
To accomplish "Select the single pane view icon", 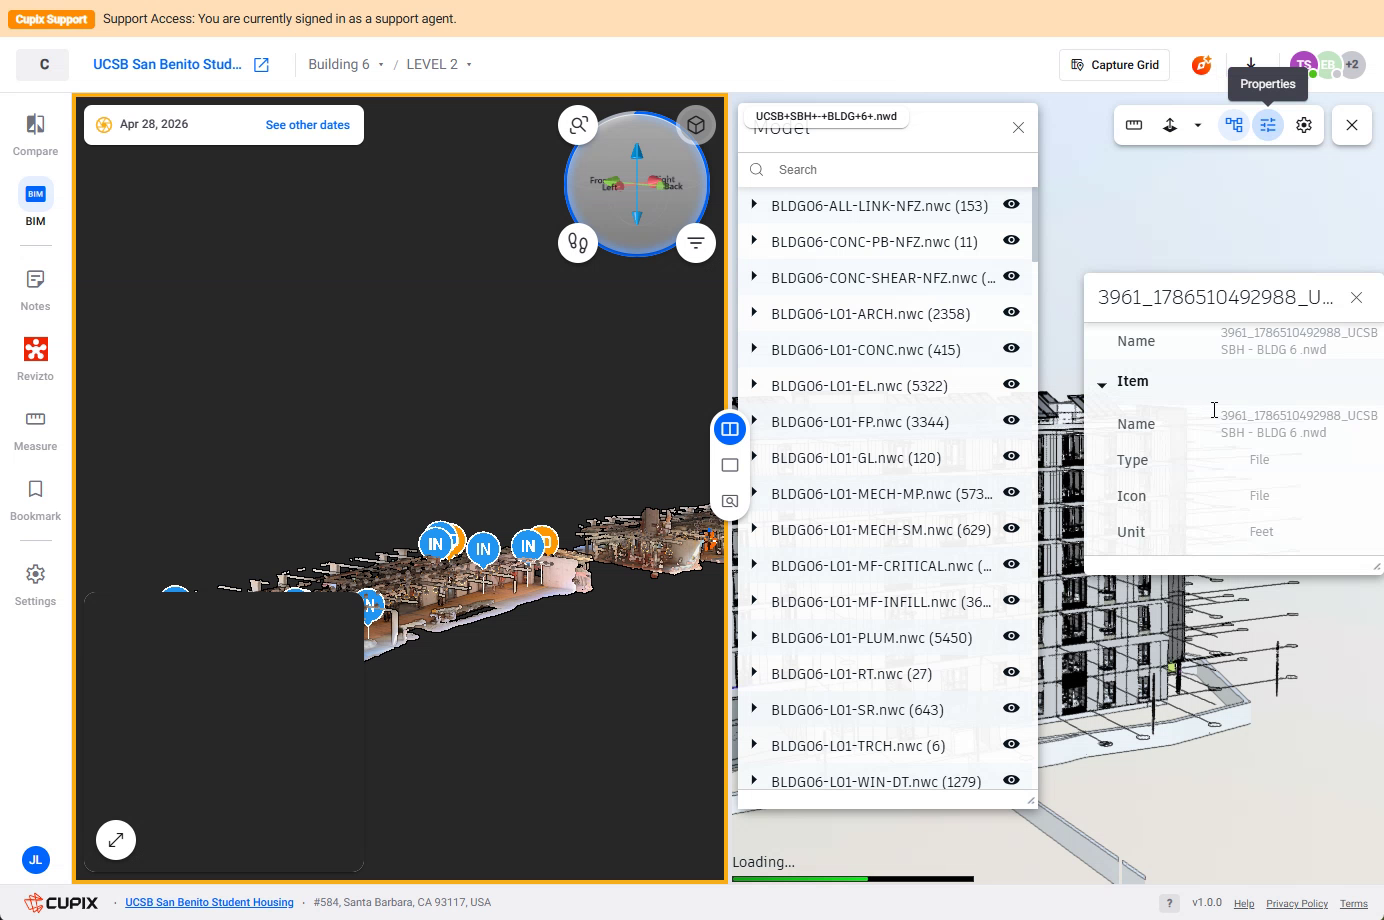I will (x=730, y=465).
